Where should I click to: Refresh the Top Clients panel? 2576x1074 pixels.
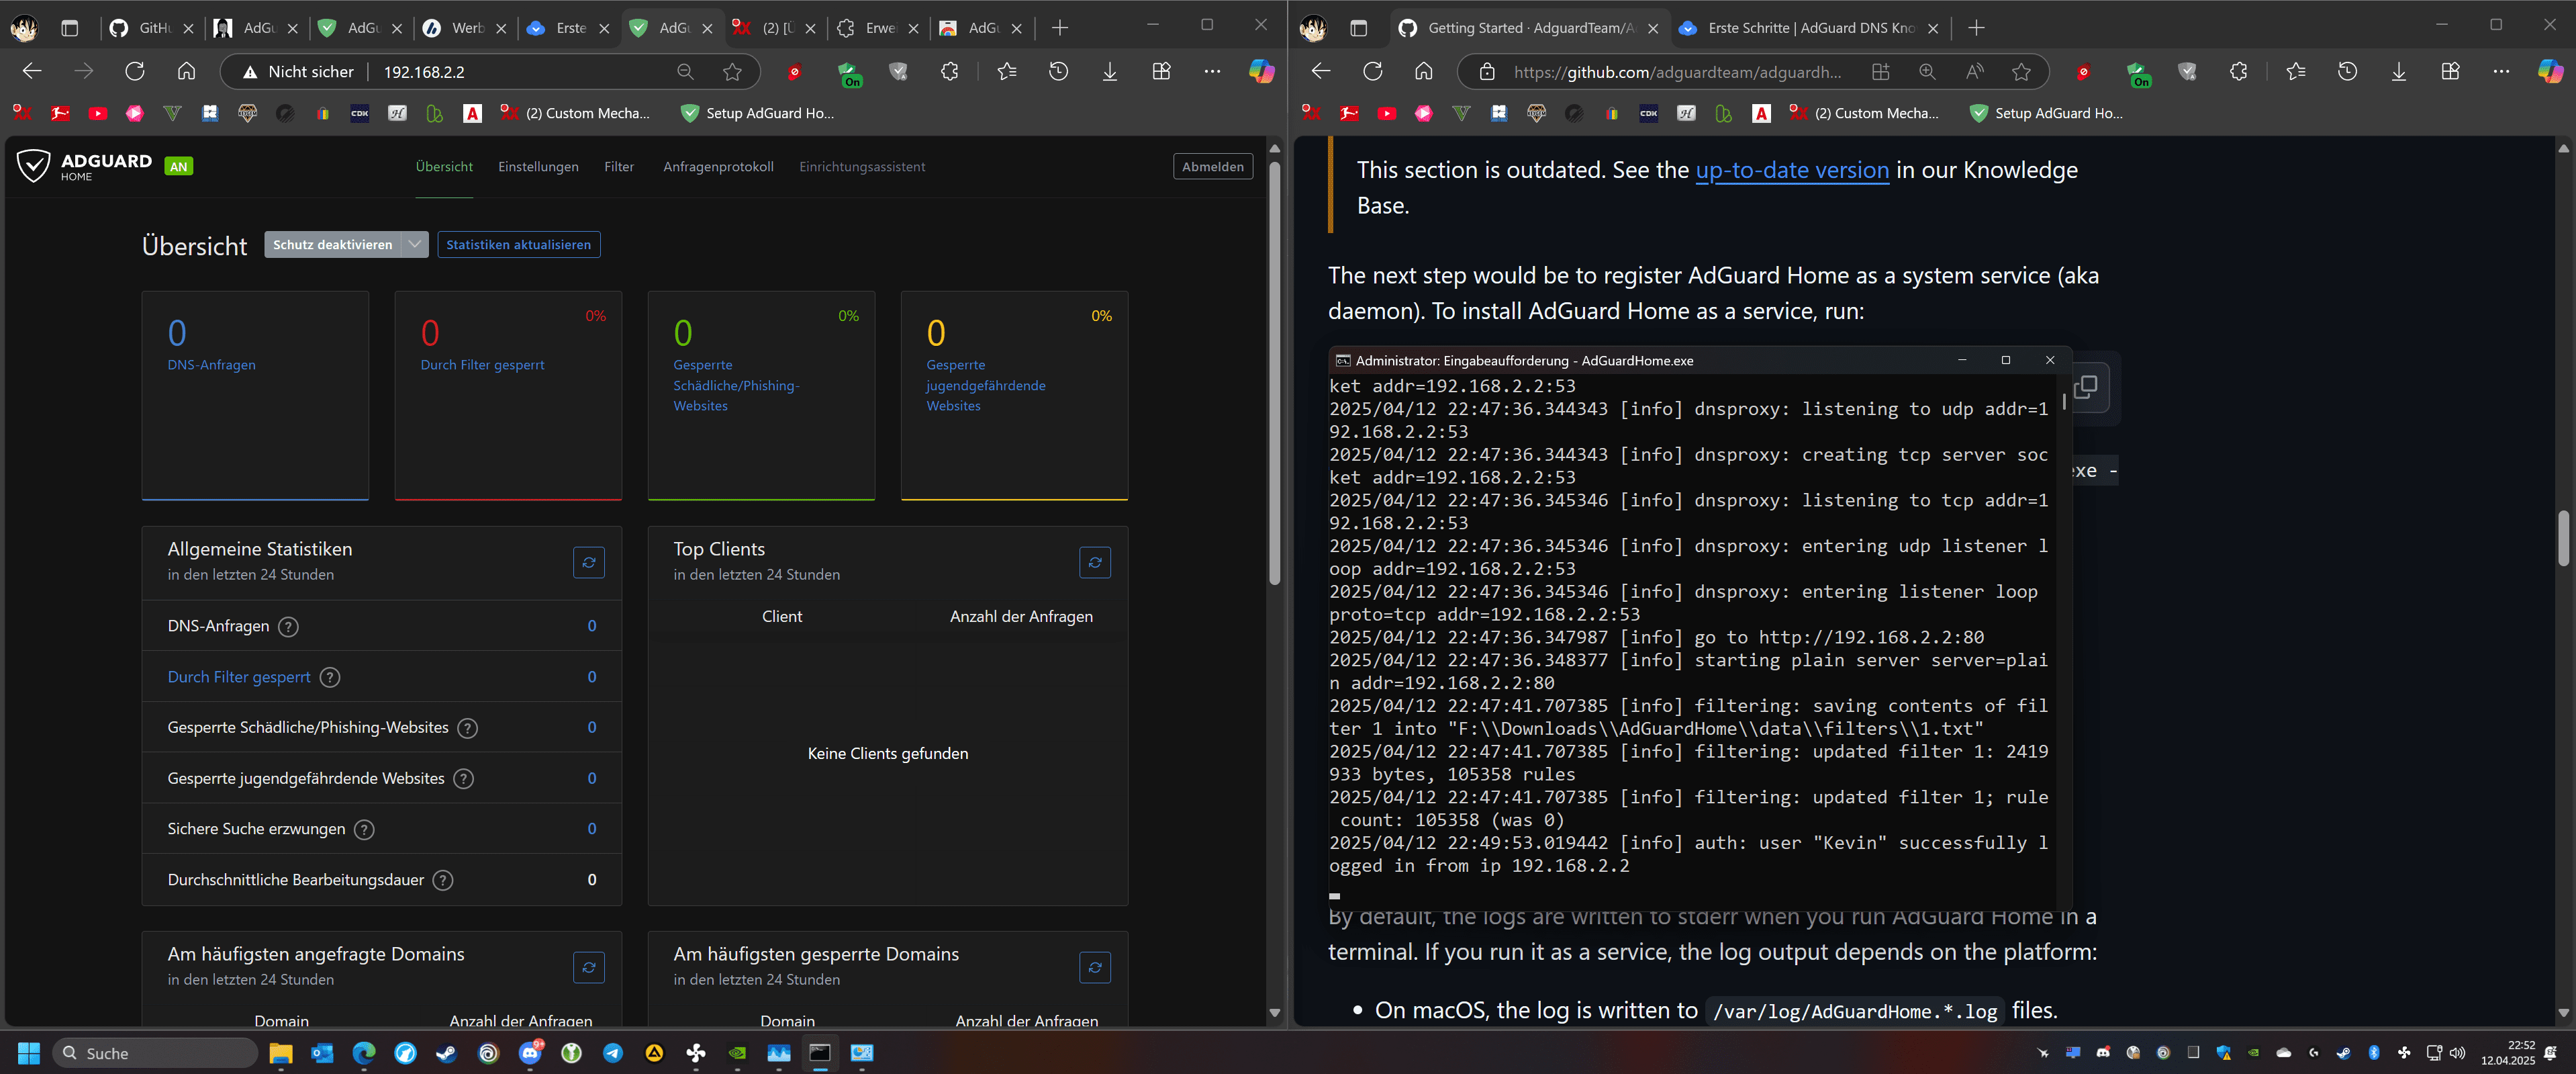click(1095, 562)
